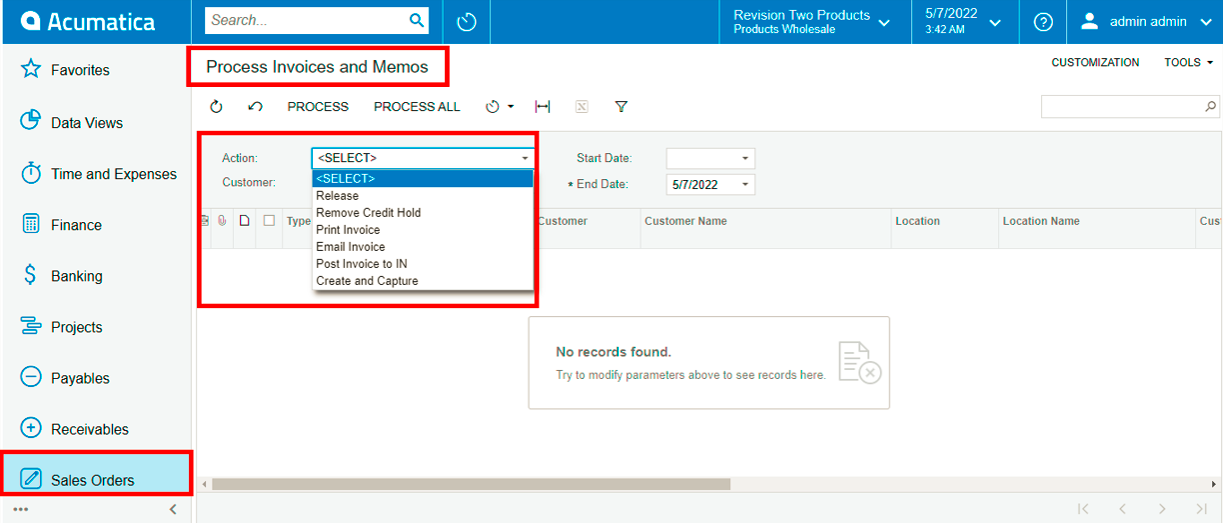
Task: Open Time and Expenses stopwatch icon
Action: coord(30,173)
